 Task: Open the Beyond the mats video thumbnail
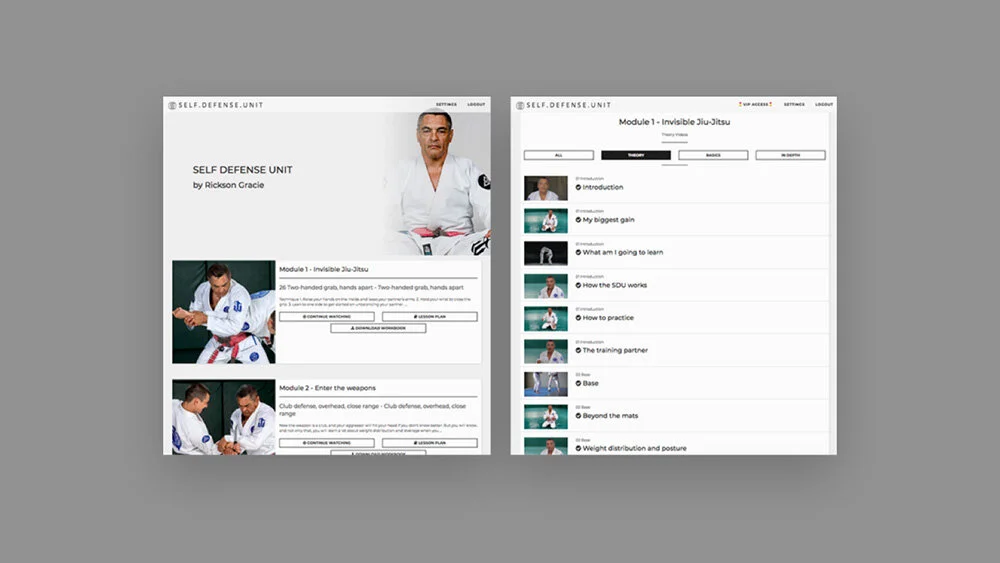tap(546, 417)
